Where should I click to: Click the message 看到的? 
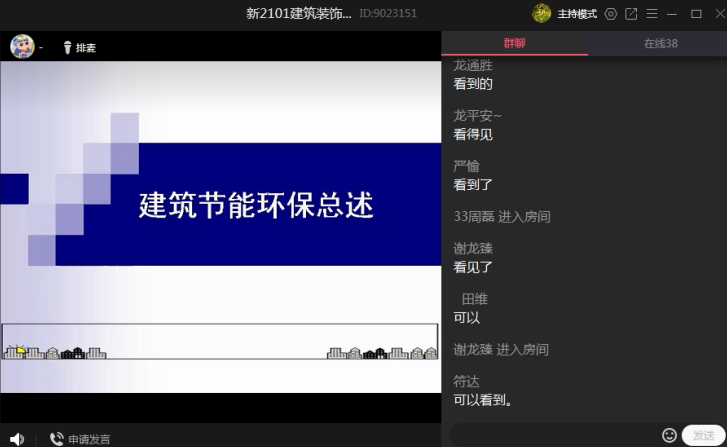[472, 84]
